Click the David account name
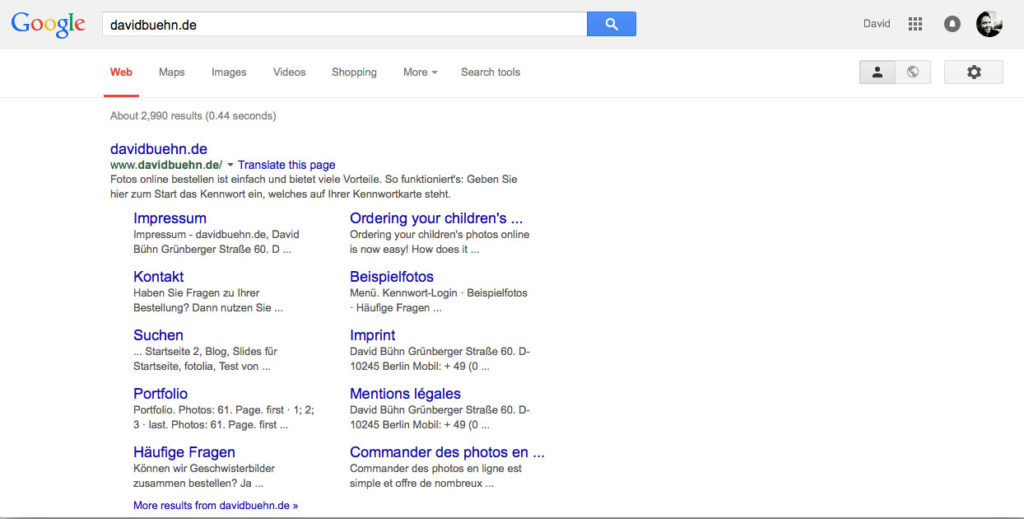Image resolution: width=1024 pixels, height=519 pixels. (x=876, y=24)
